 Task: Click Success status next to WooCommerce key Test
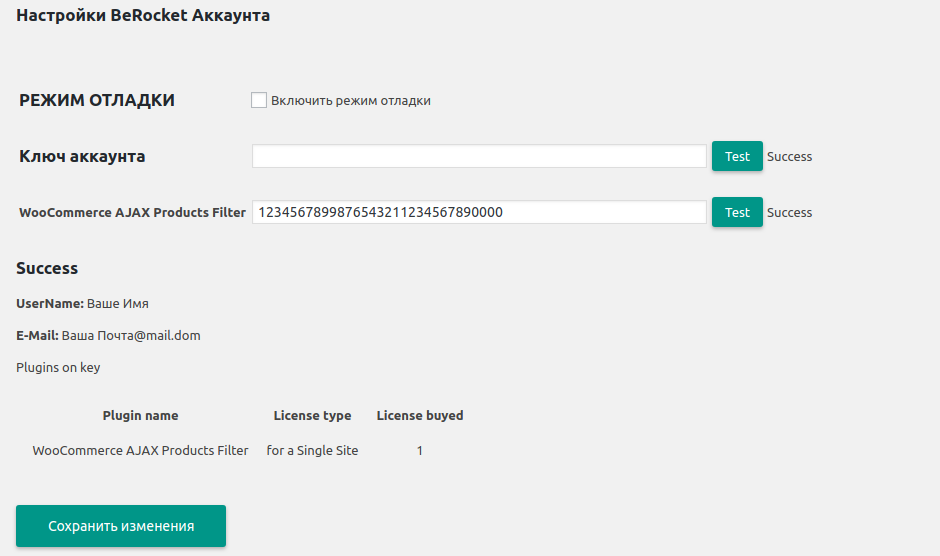(789, 213)
